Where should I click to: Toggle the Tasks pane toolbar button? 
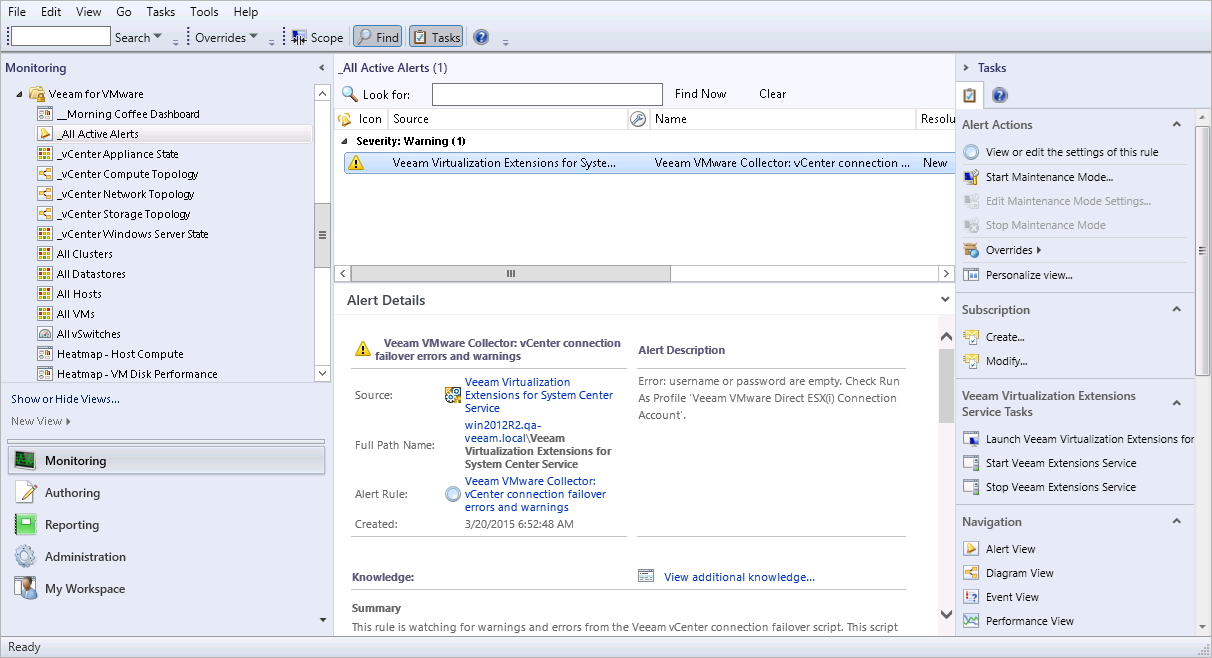pyautogui.click(x=436, y=38)
